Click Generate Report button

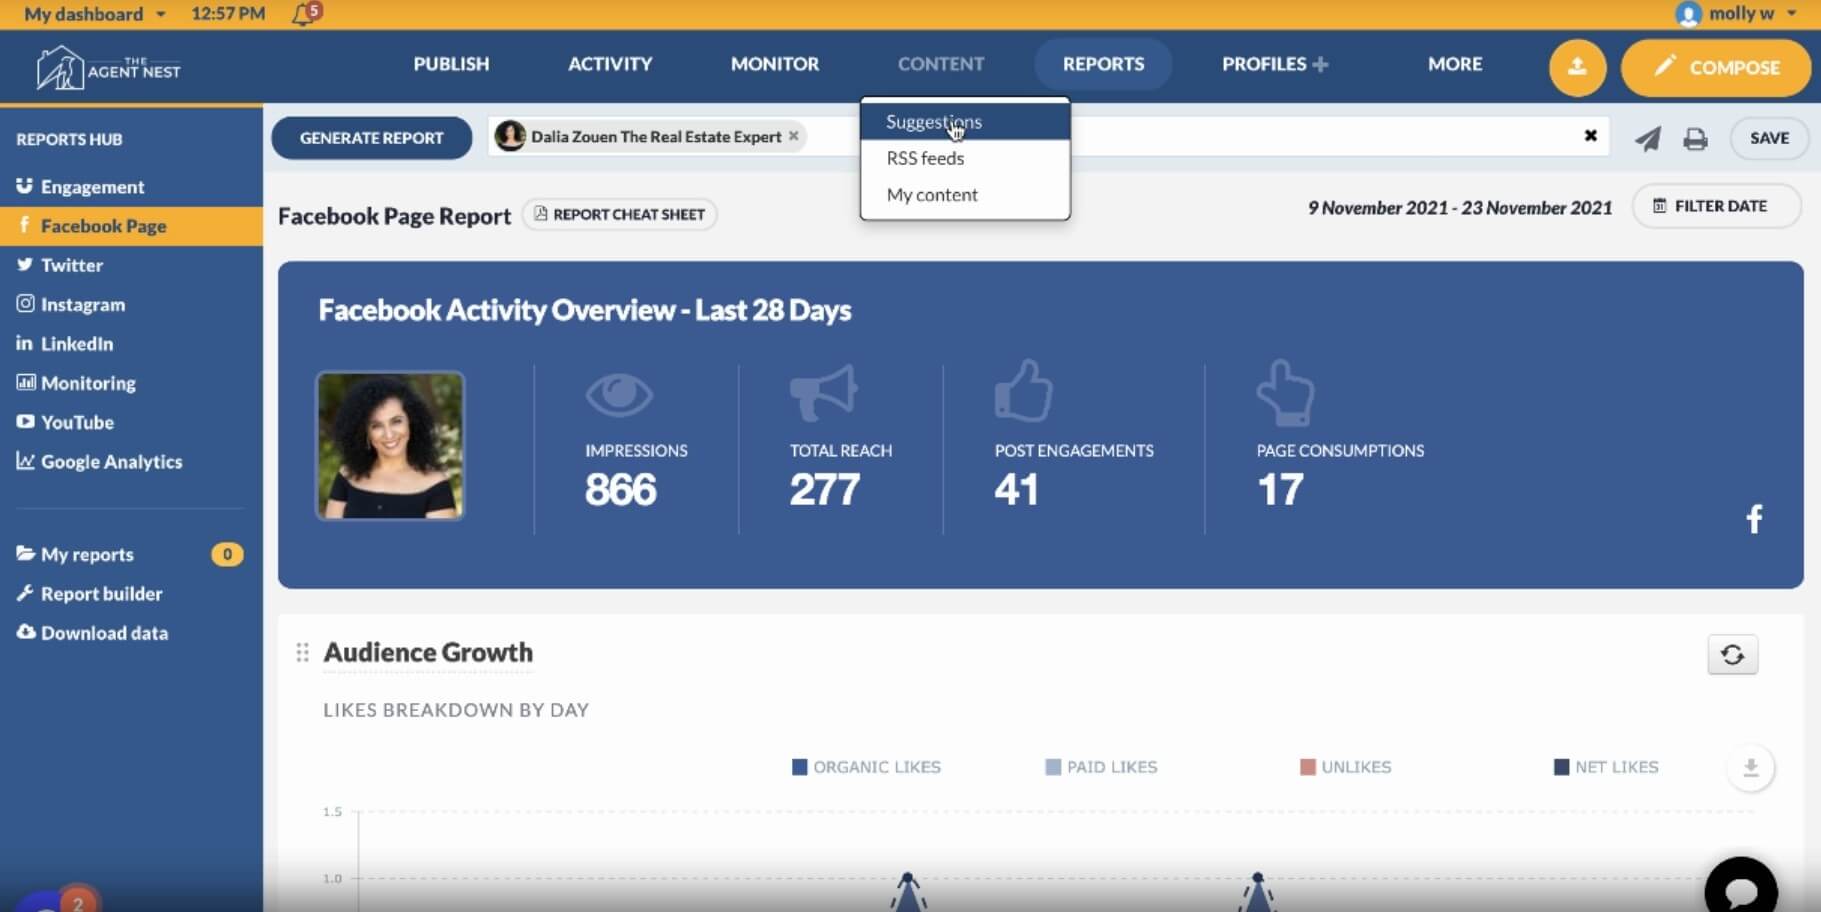371,138
